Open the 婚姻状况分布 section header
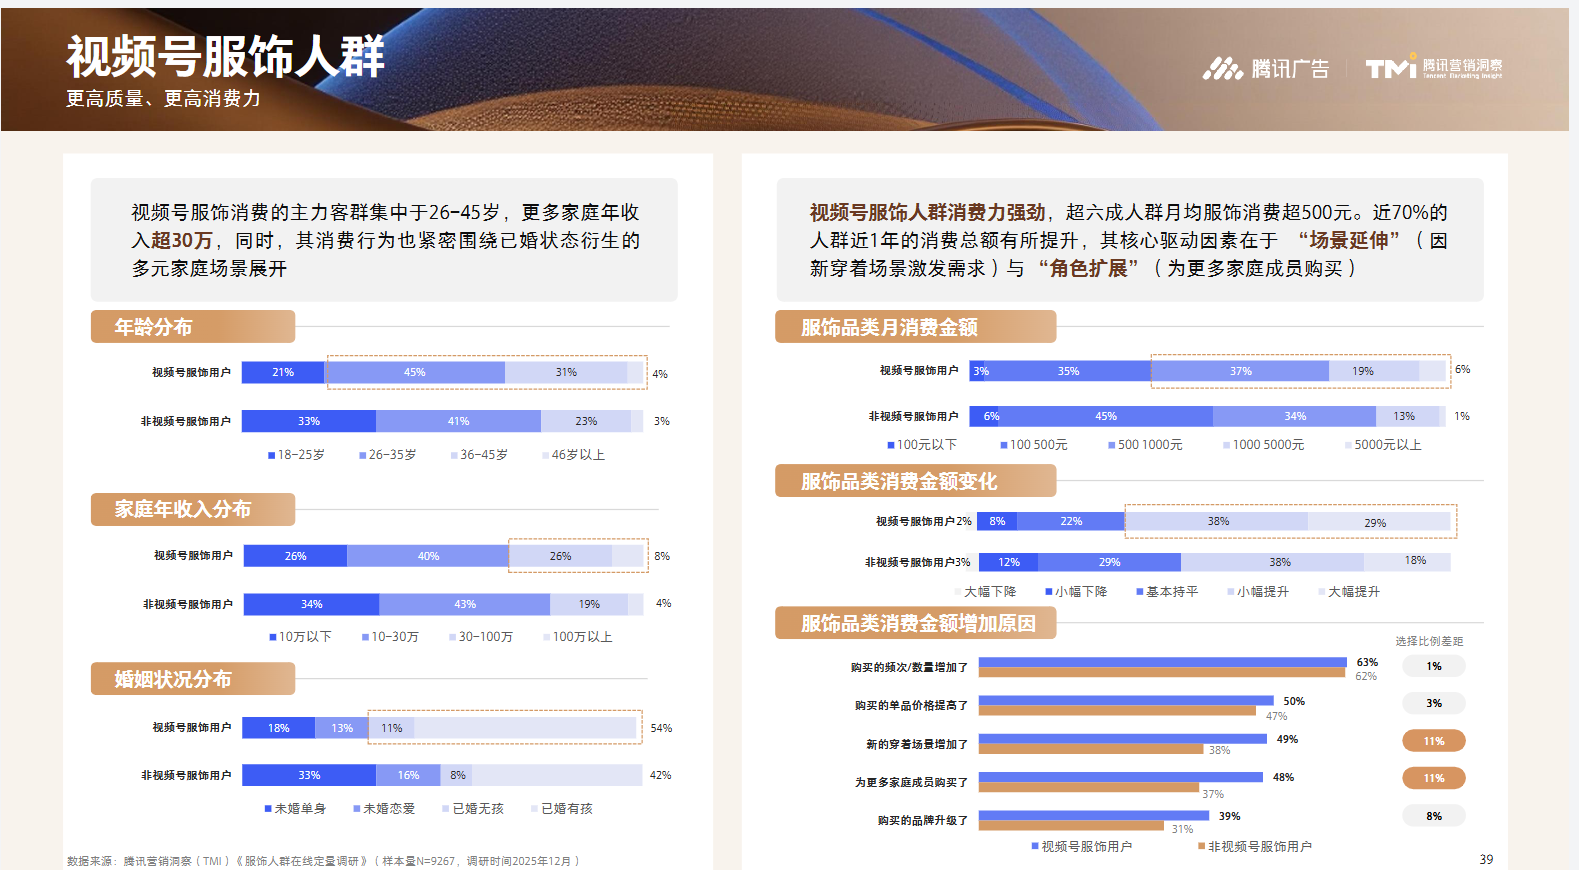 (192, 679)
